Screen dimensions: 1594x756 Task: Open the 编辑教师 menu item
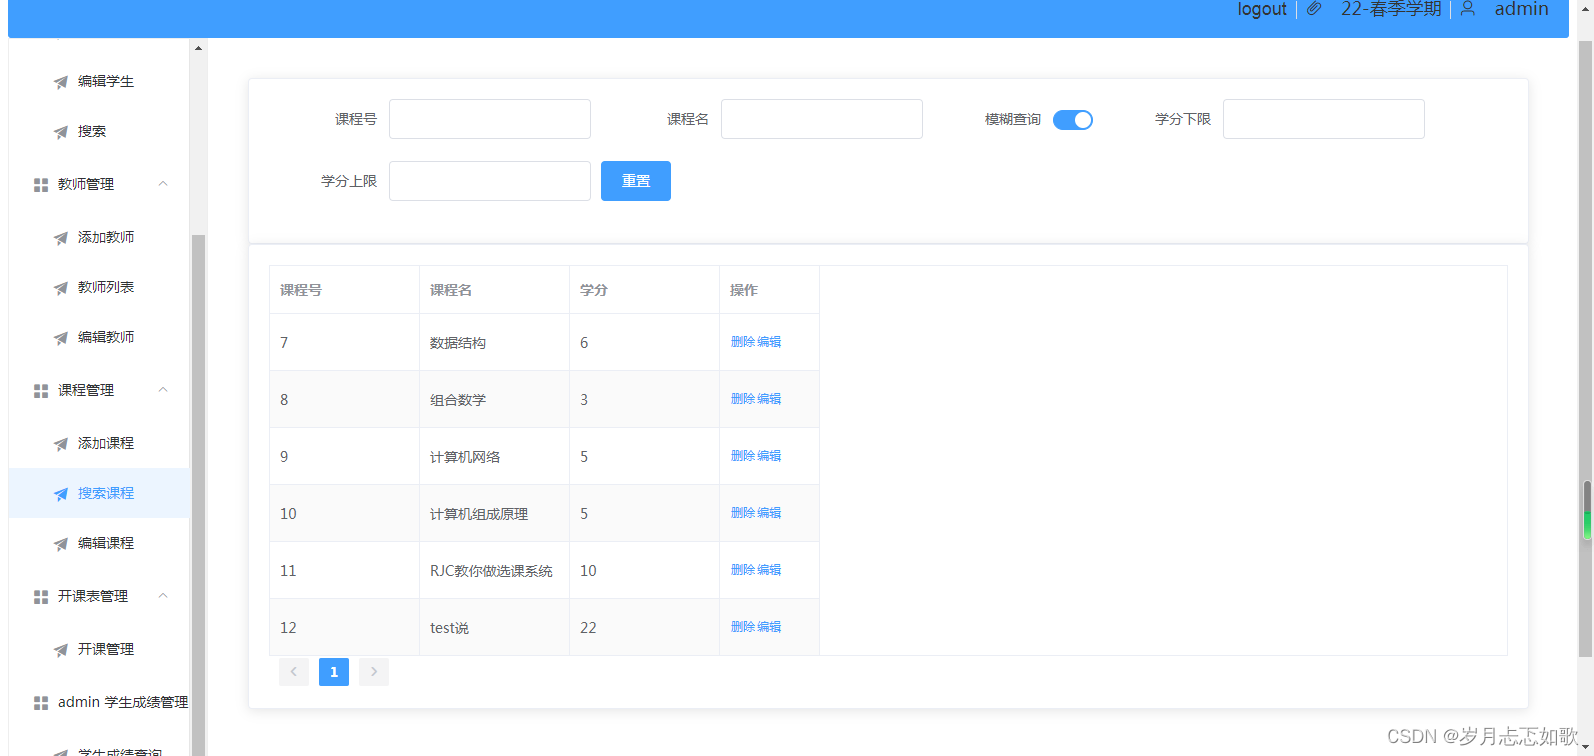point(99,338)
